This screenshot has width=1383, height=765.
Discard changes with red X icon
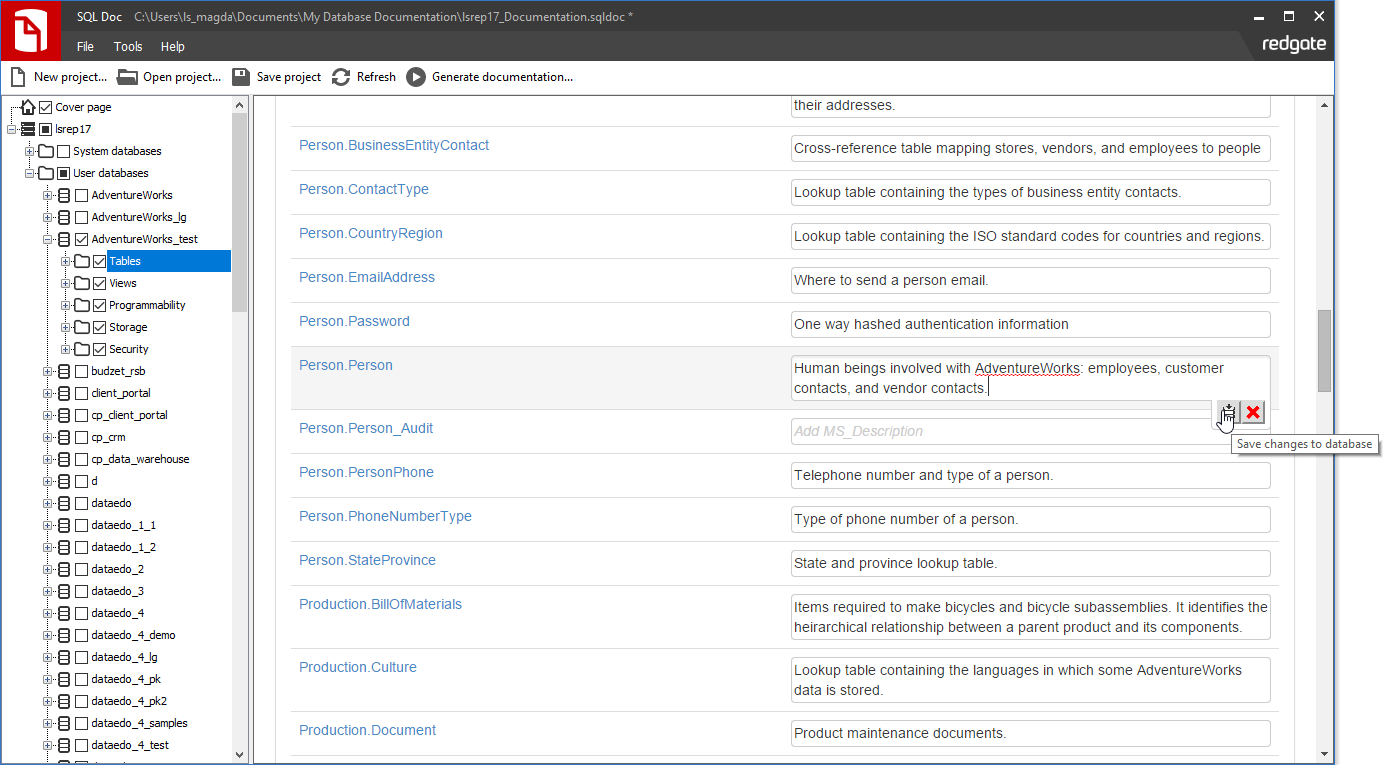click(1253, 412)
